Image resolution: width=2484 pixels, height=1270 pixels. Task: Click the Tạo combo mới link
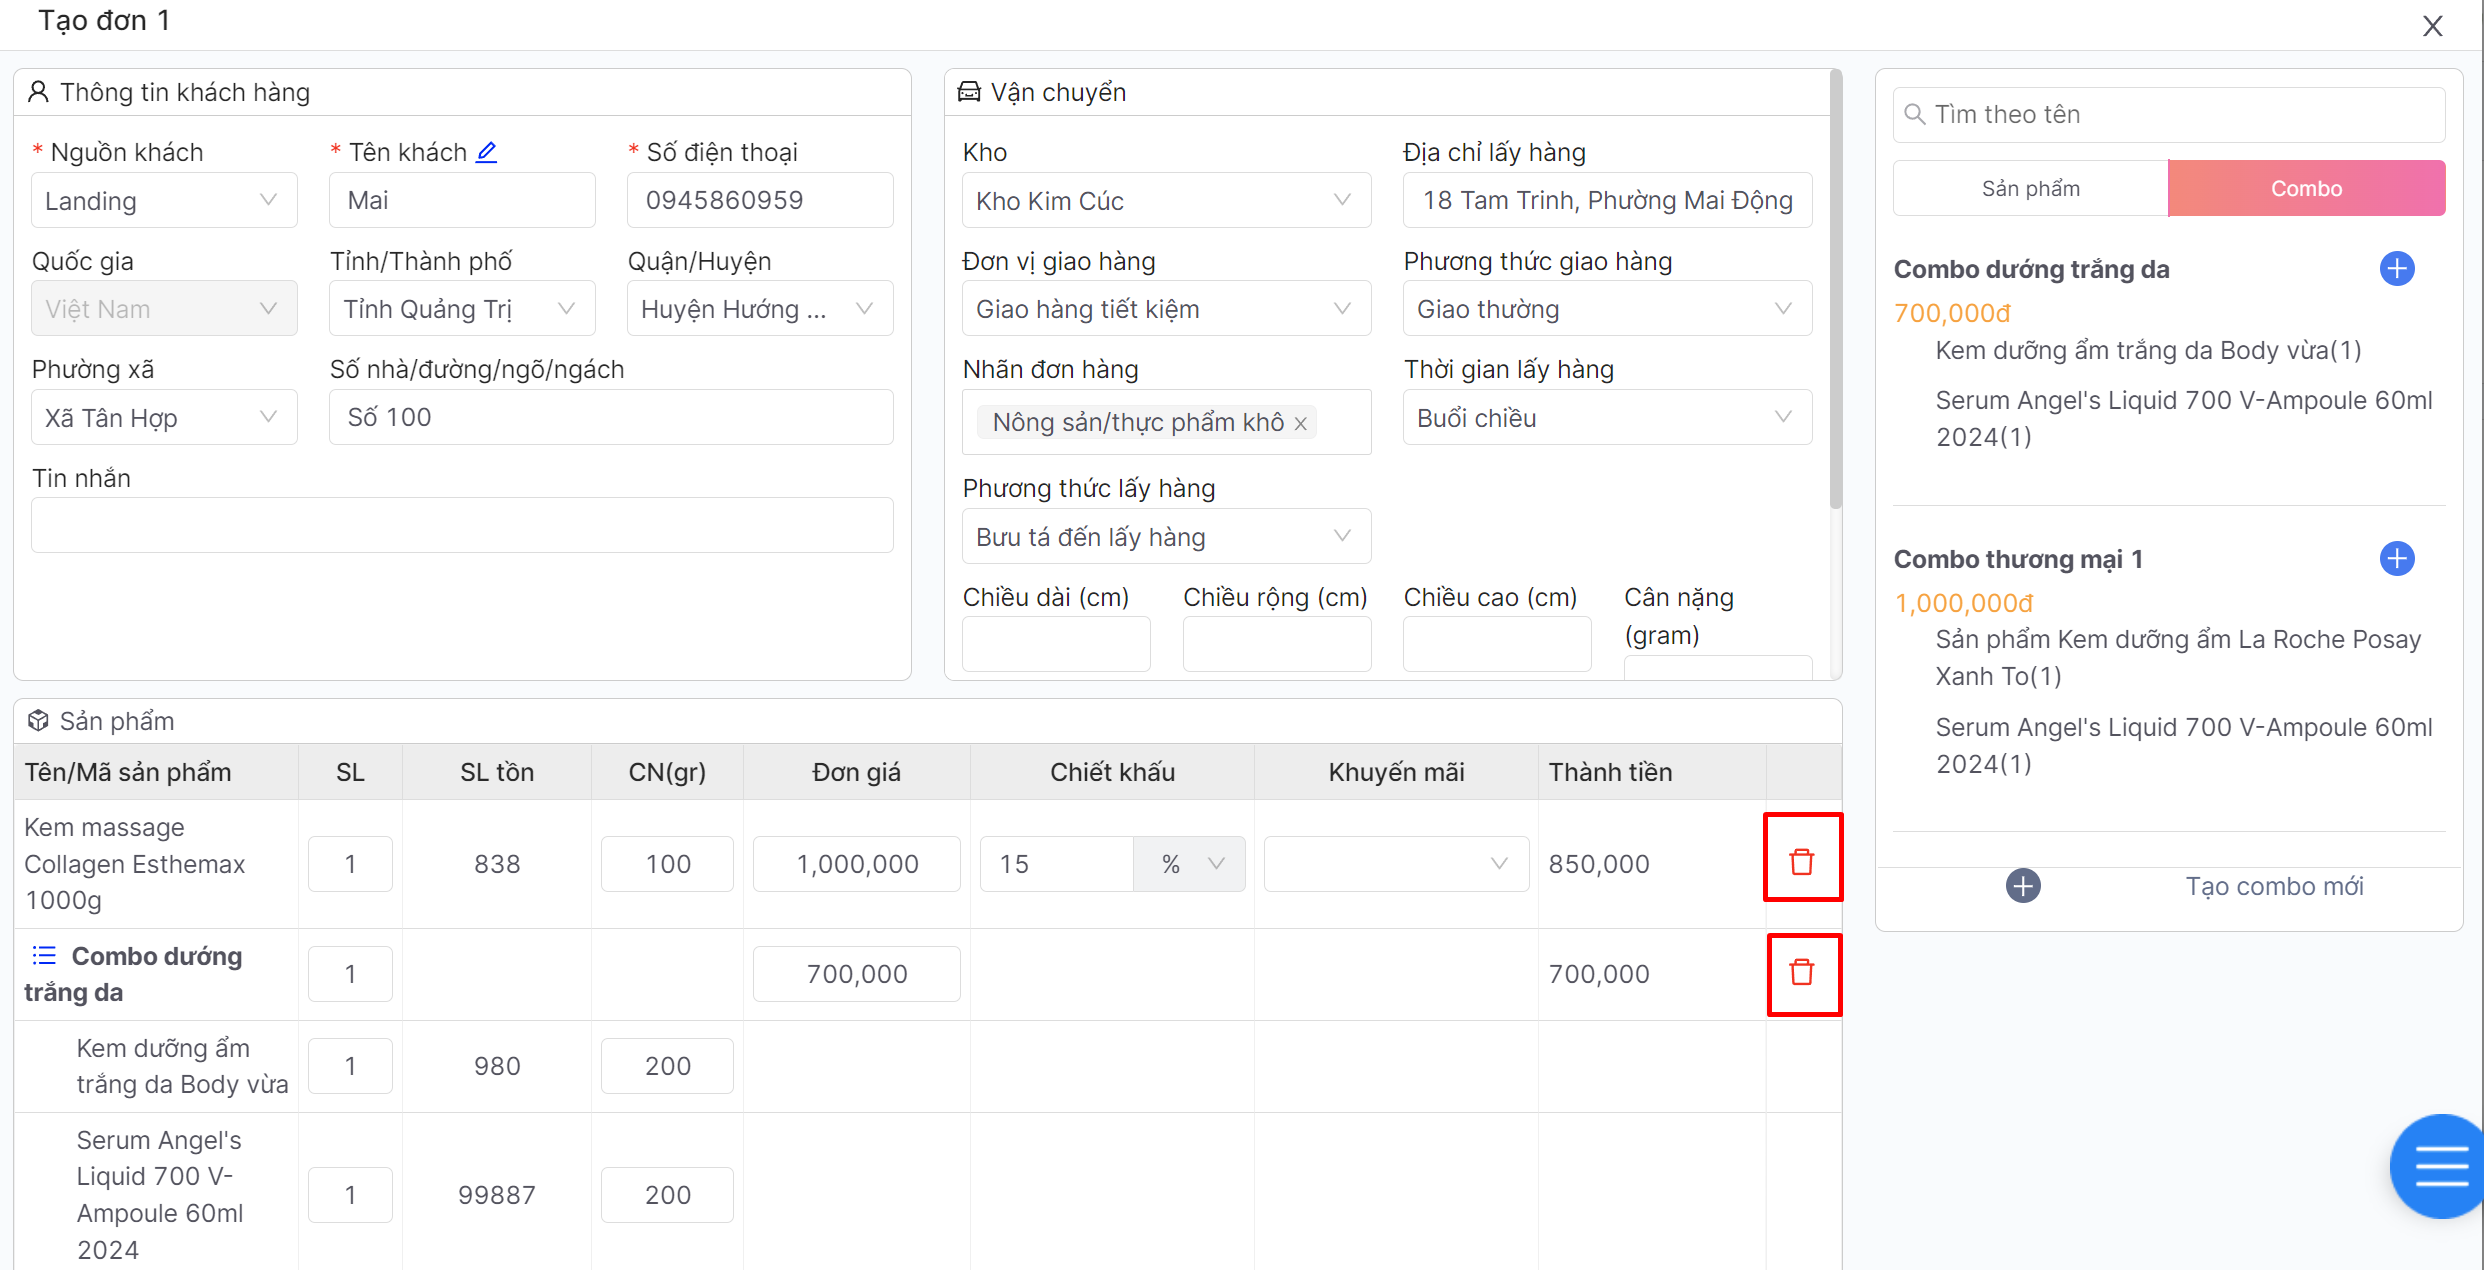[2274, 886]
